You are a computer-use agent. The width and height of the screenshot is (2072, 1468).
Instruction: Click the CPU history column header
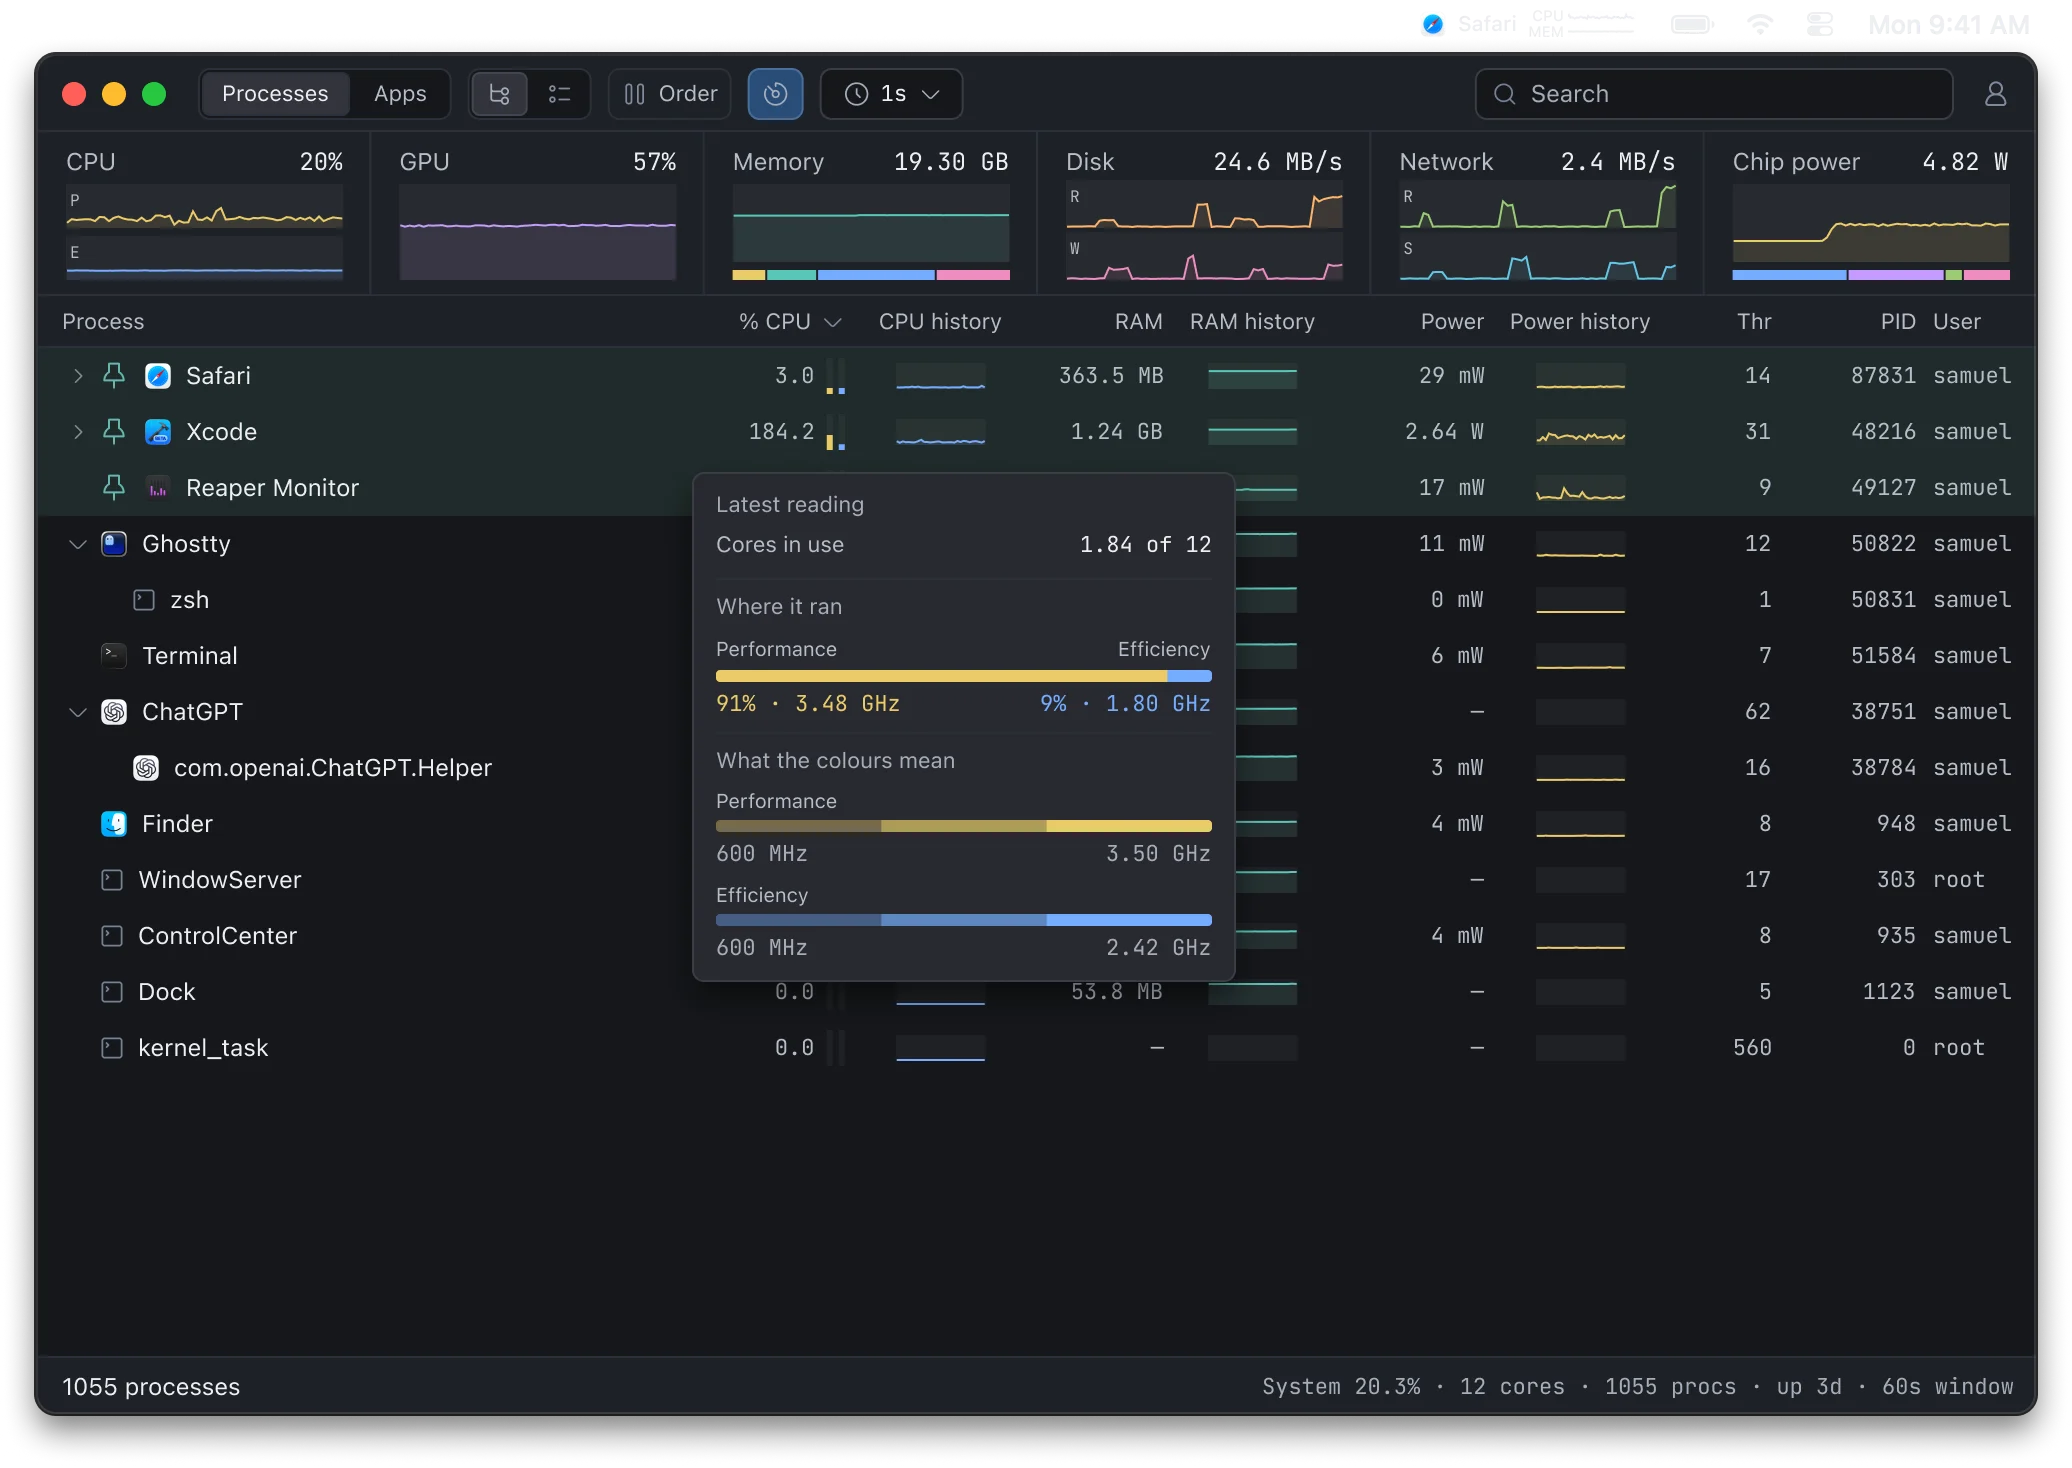940,321
